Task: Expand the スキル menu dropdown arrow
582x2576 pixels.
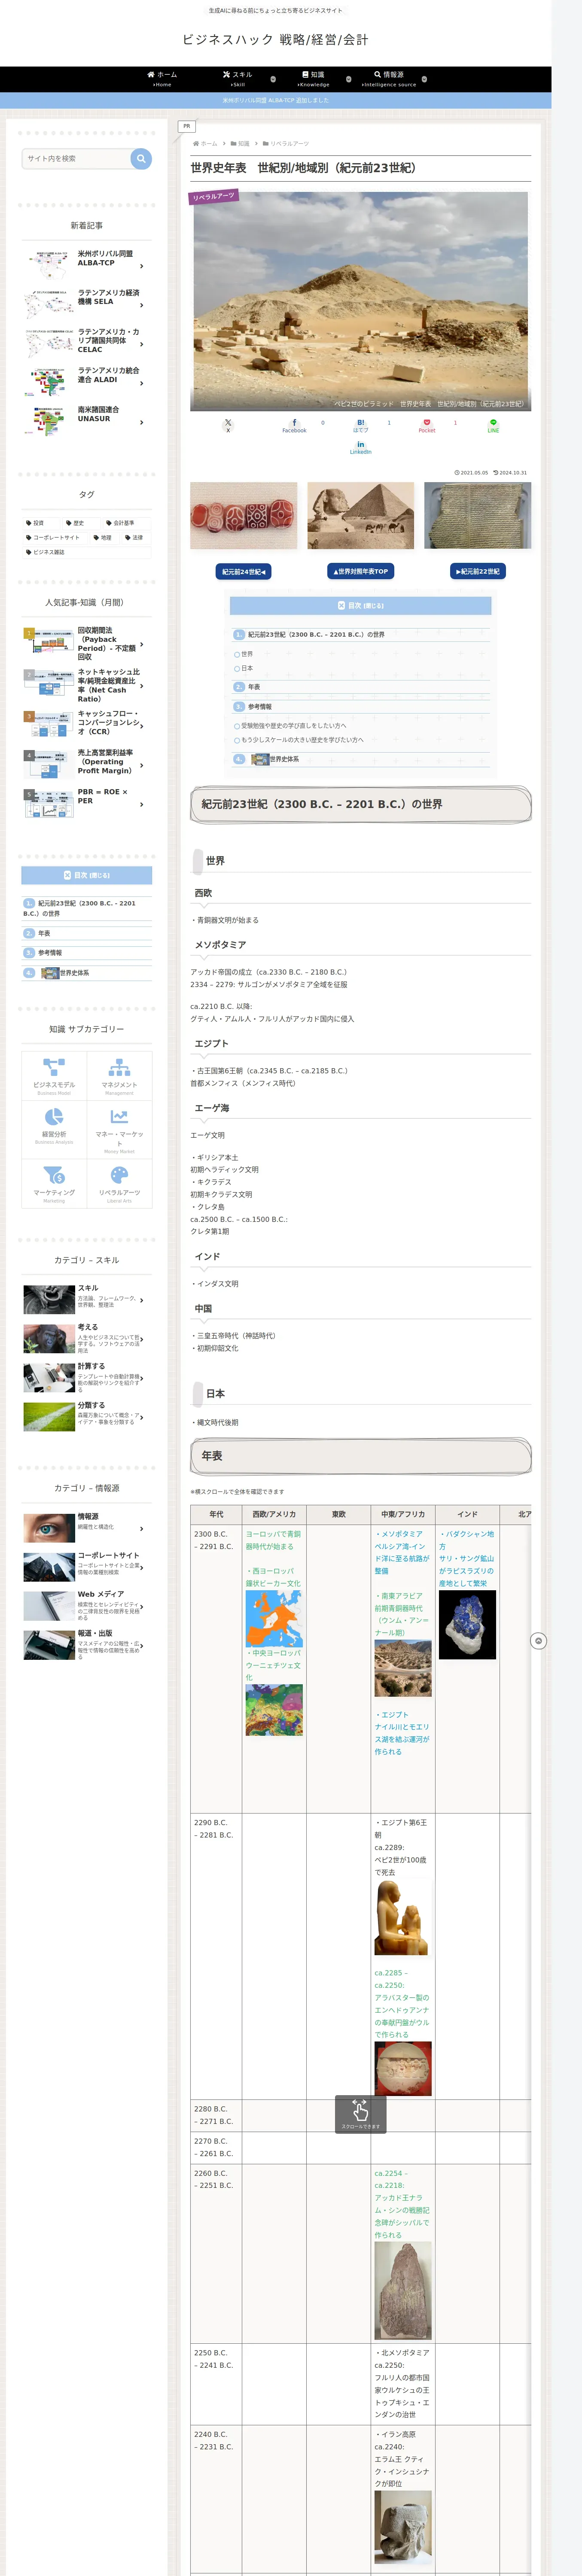Action: coord(273,79)
